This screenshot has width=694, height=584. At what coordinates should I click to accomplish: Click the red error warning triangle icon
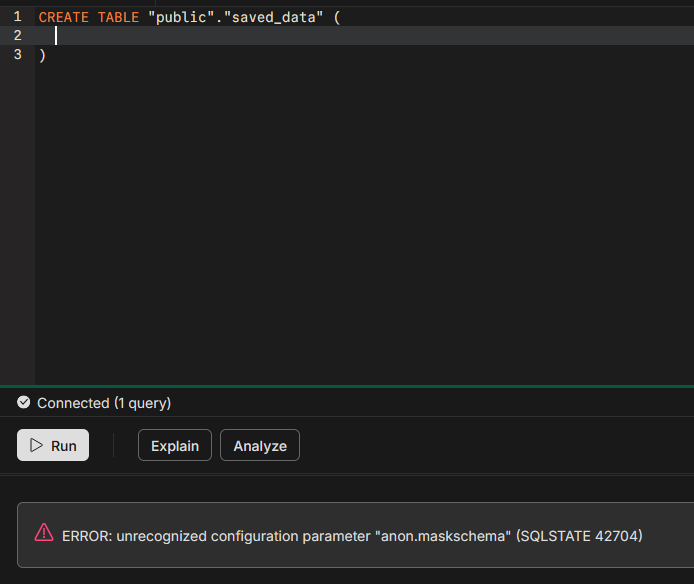point(44,533)
